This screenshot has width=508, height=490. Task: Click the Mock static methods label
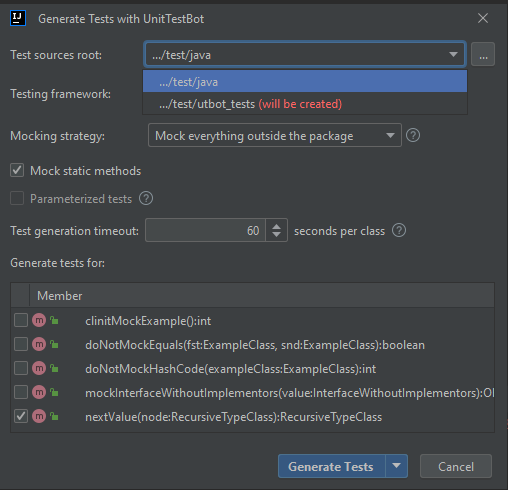pos(86,171)
